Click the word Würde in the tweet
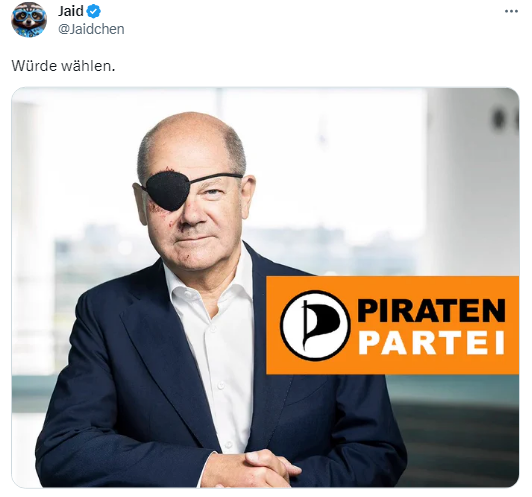532x497 pixels. [34, 66]
